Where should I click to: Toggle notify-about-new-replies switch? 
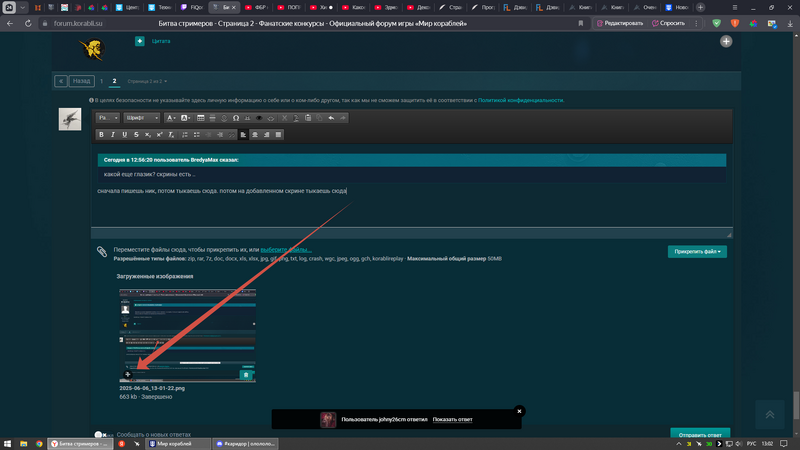click(x=102, y=436)
